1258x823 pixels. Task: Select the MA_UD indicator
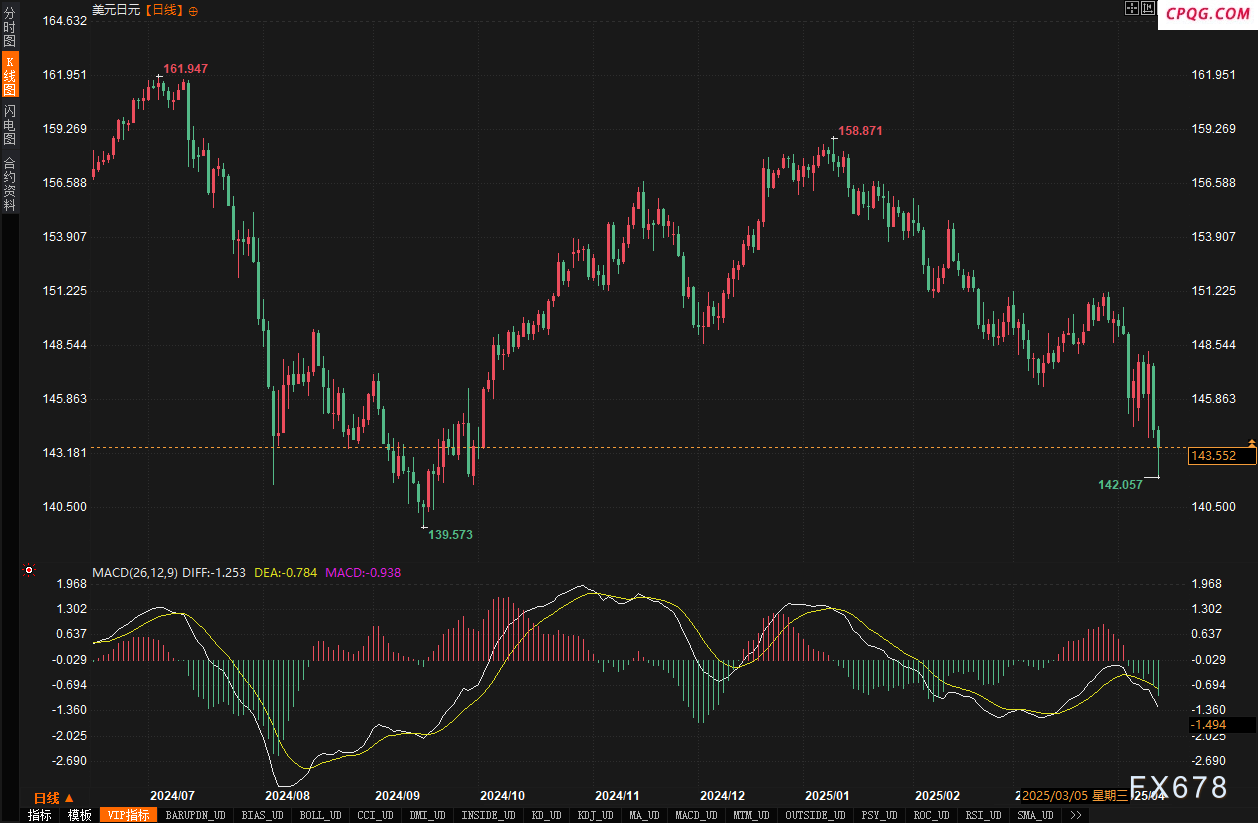point(645,815)
